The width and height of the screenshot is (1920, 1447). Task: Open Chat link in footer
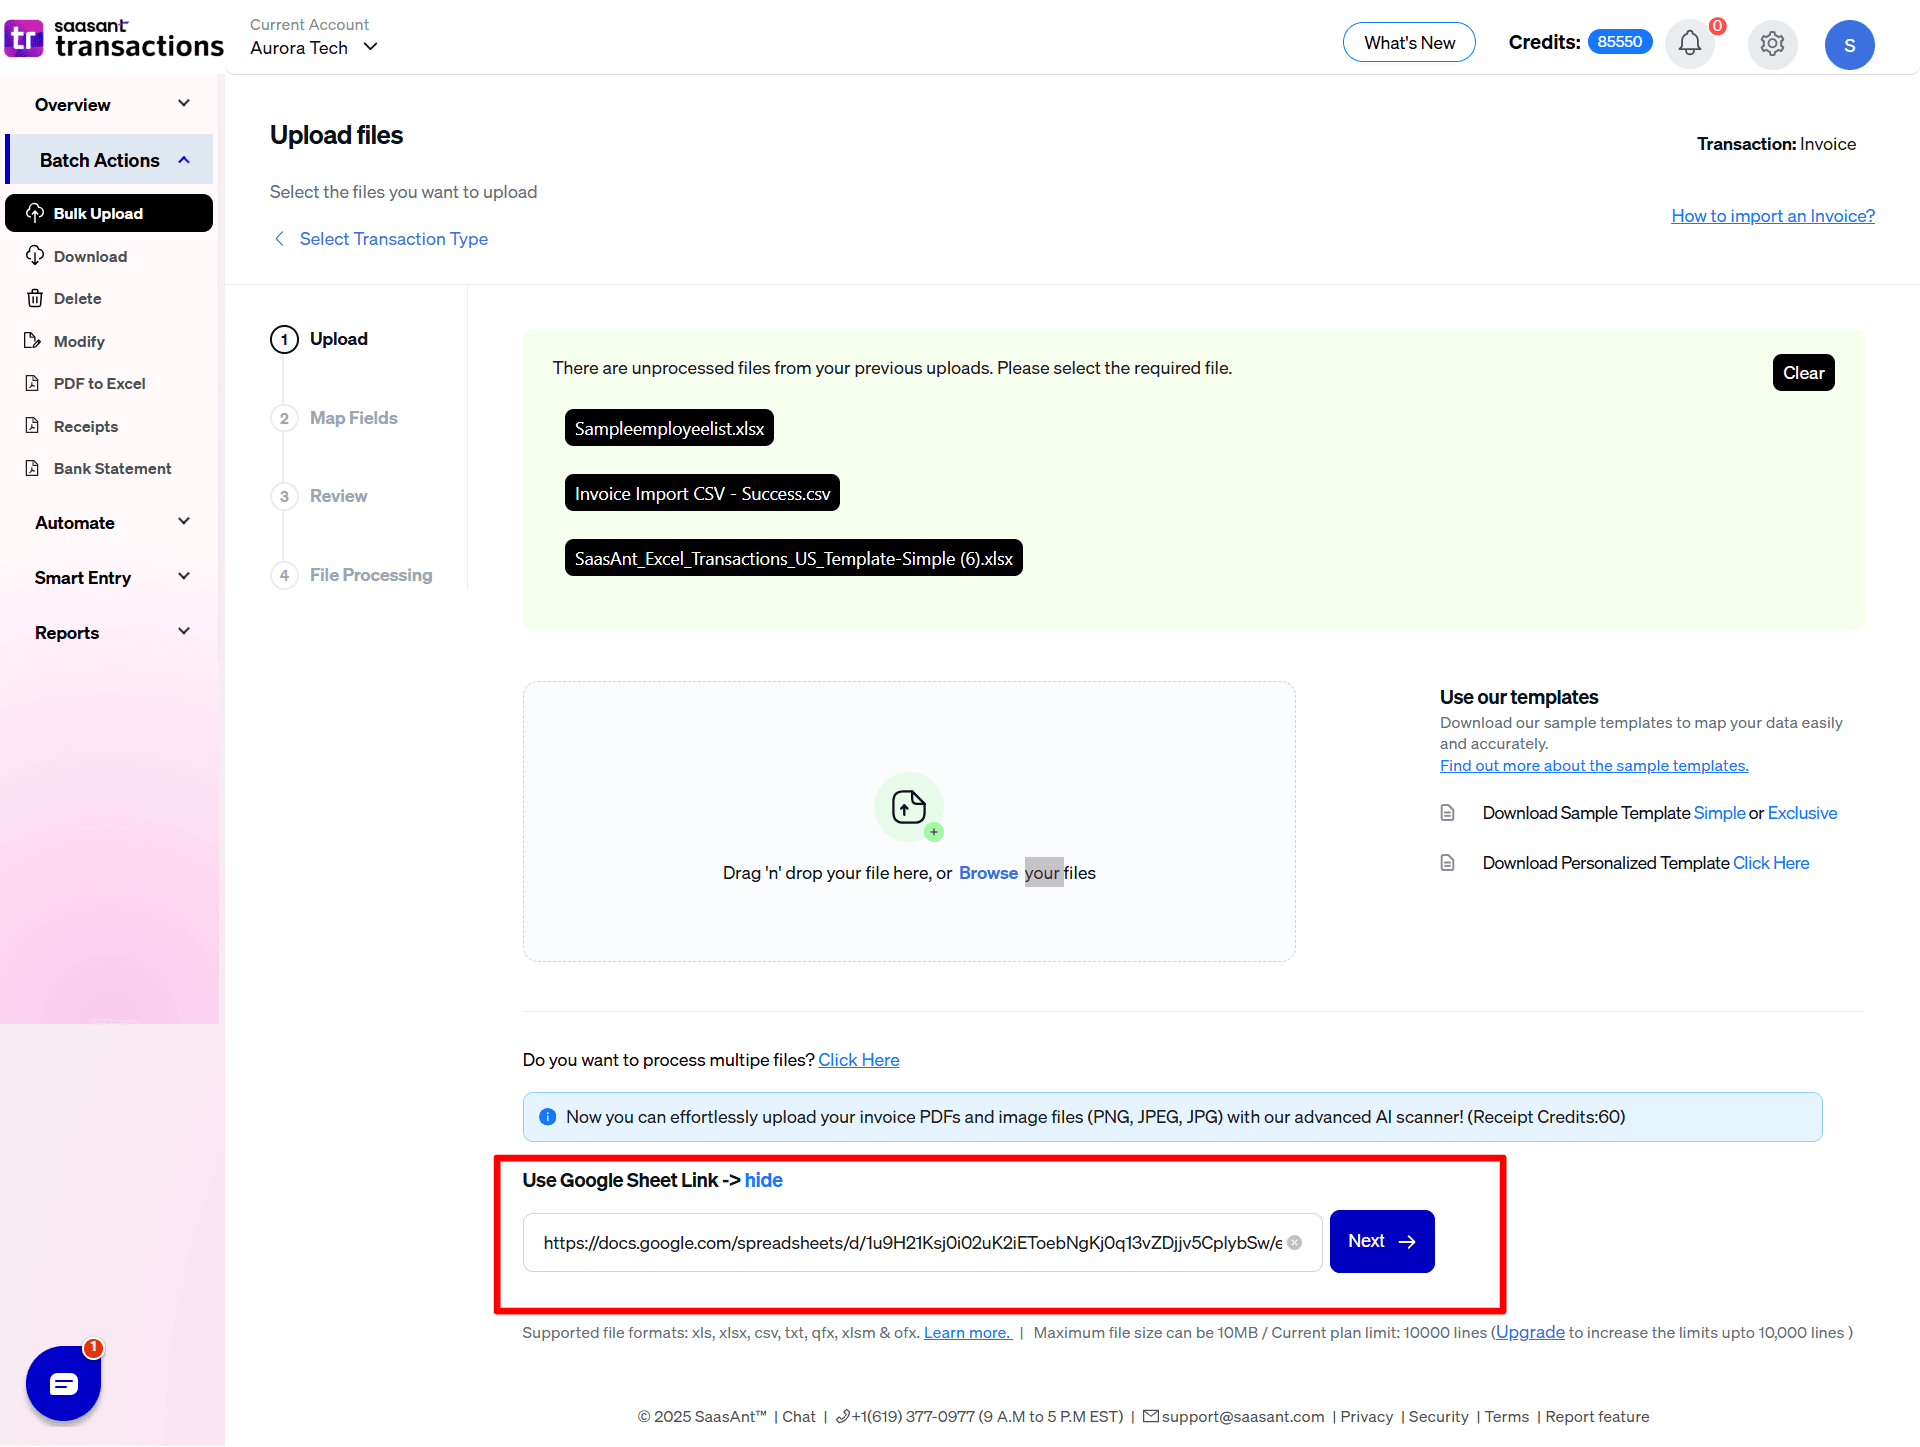click(798, 1416)
